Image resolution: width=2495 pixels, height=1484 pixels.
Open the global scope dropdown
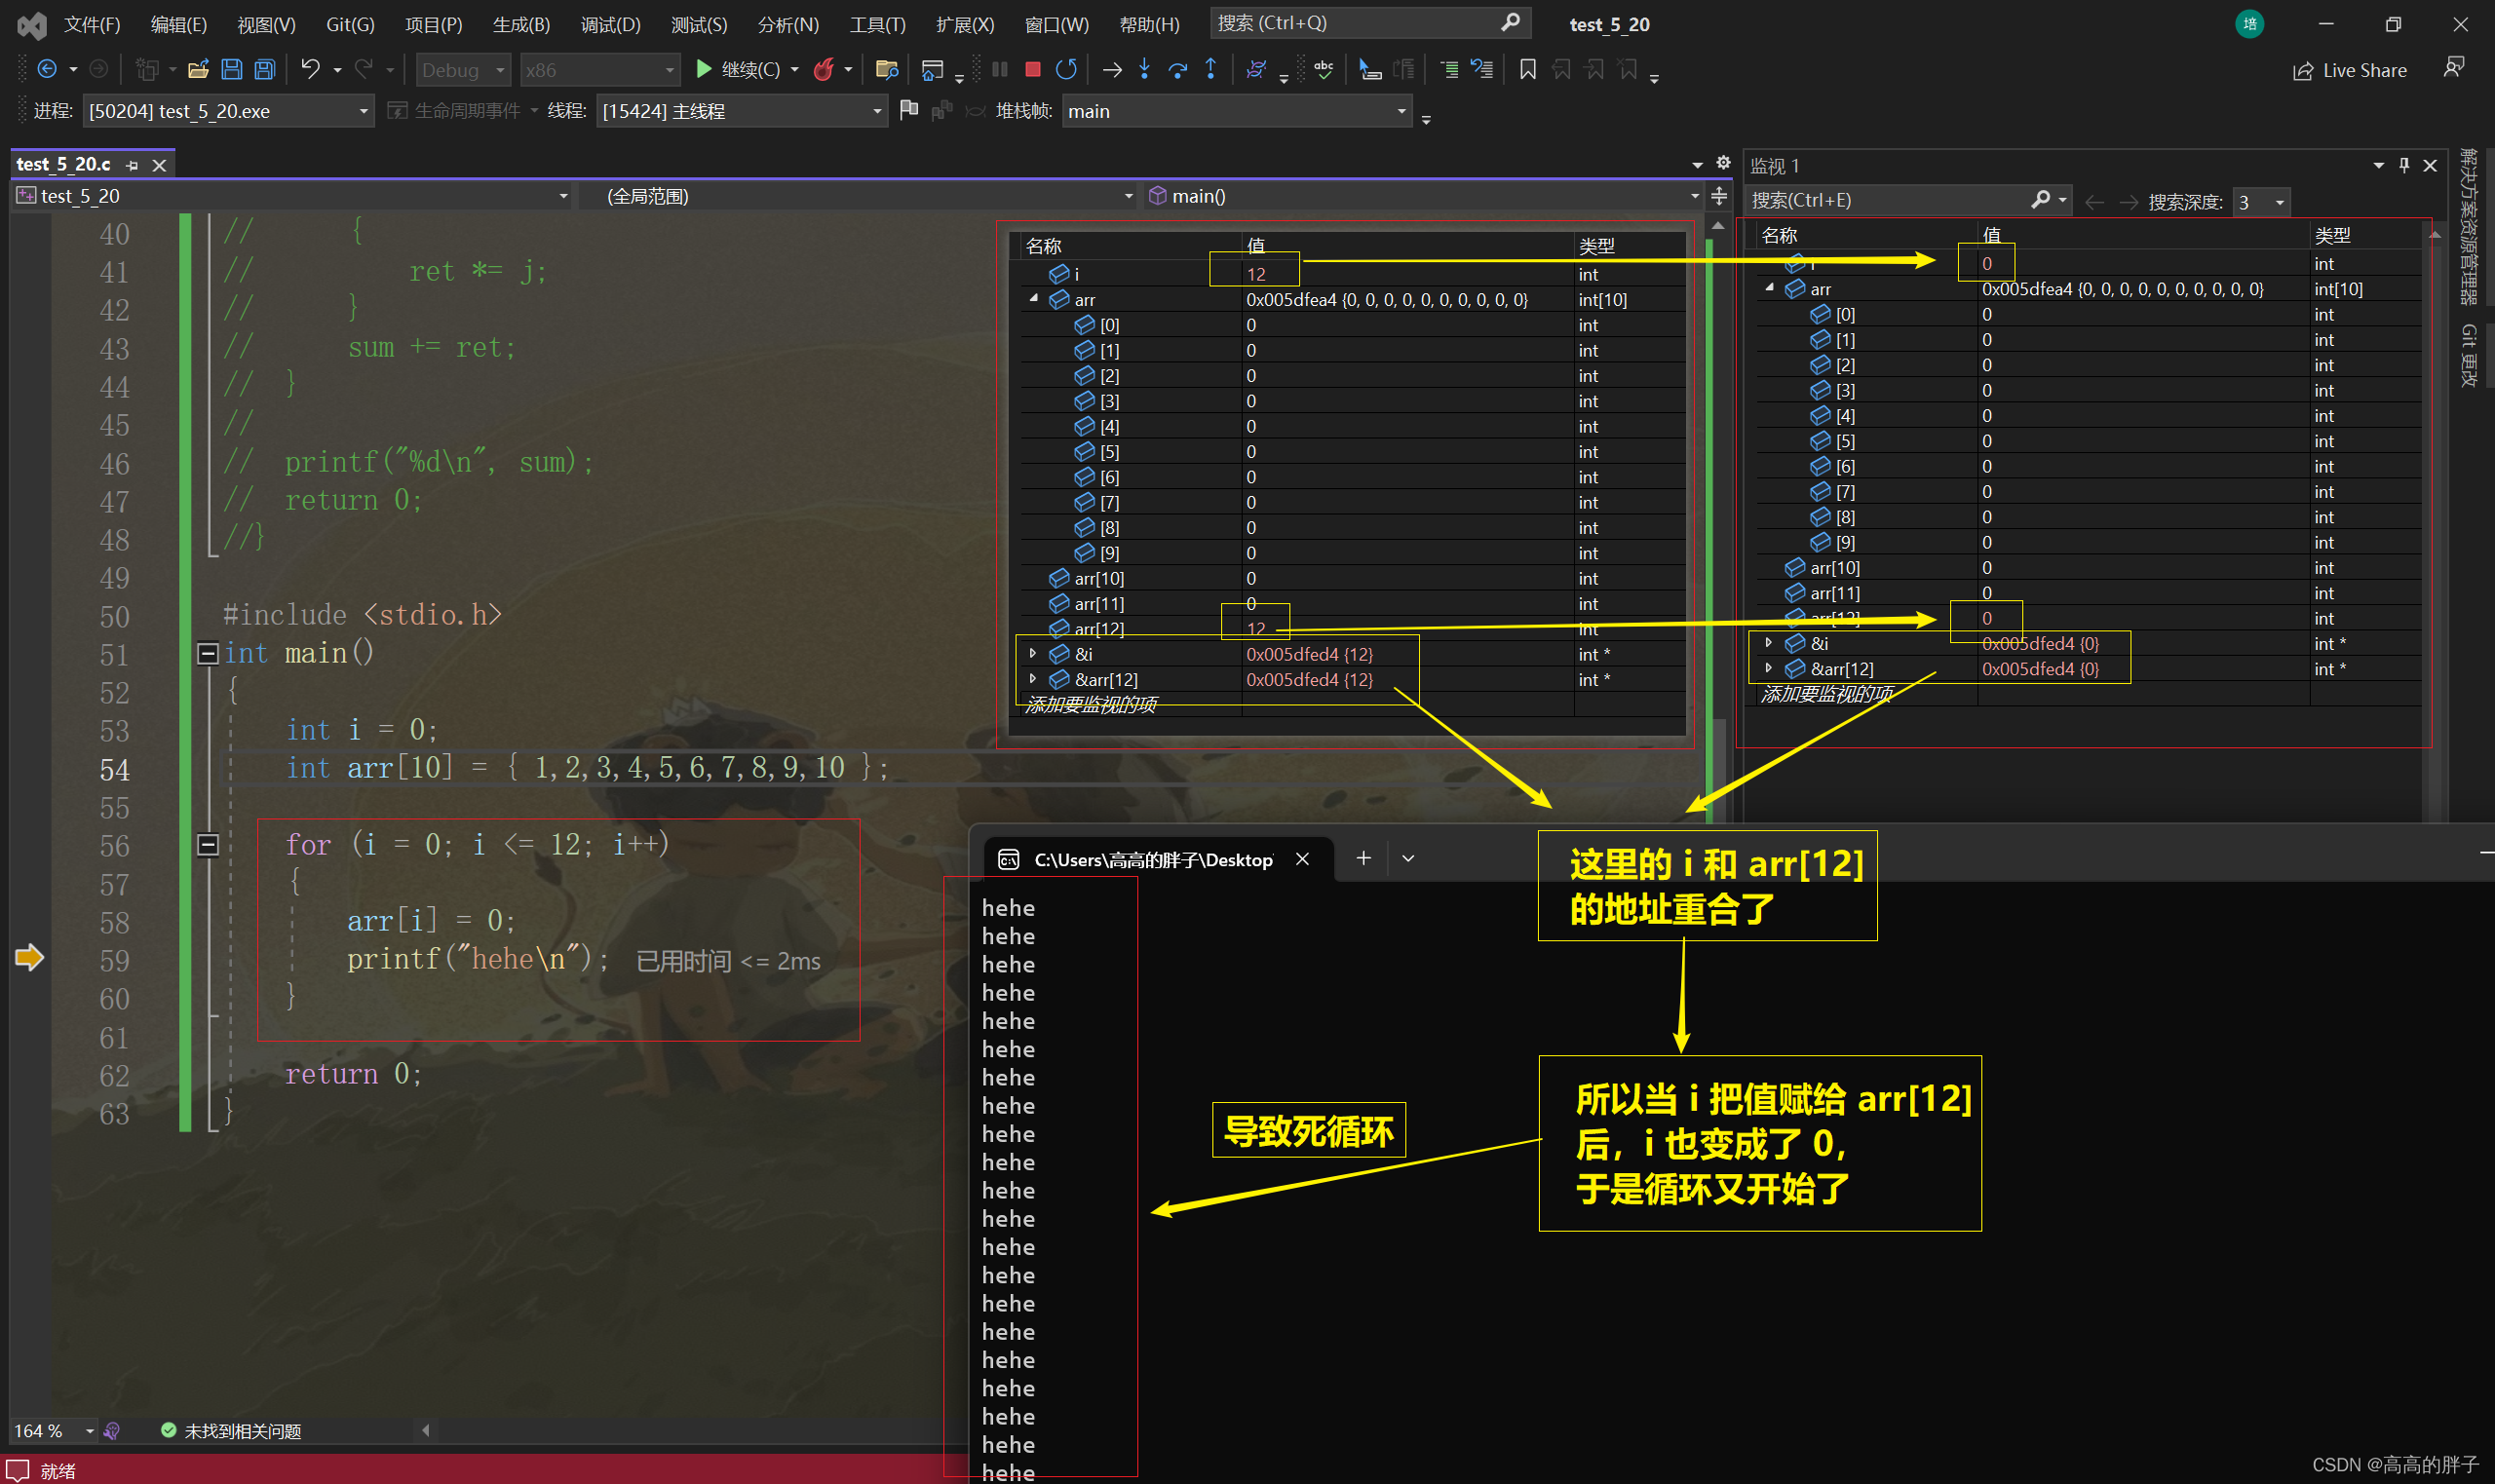pyautogui.click(x=860, y=196)
